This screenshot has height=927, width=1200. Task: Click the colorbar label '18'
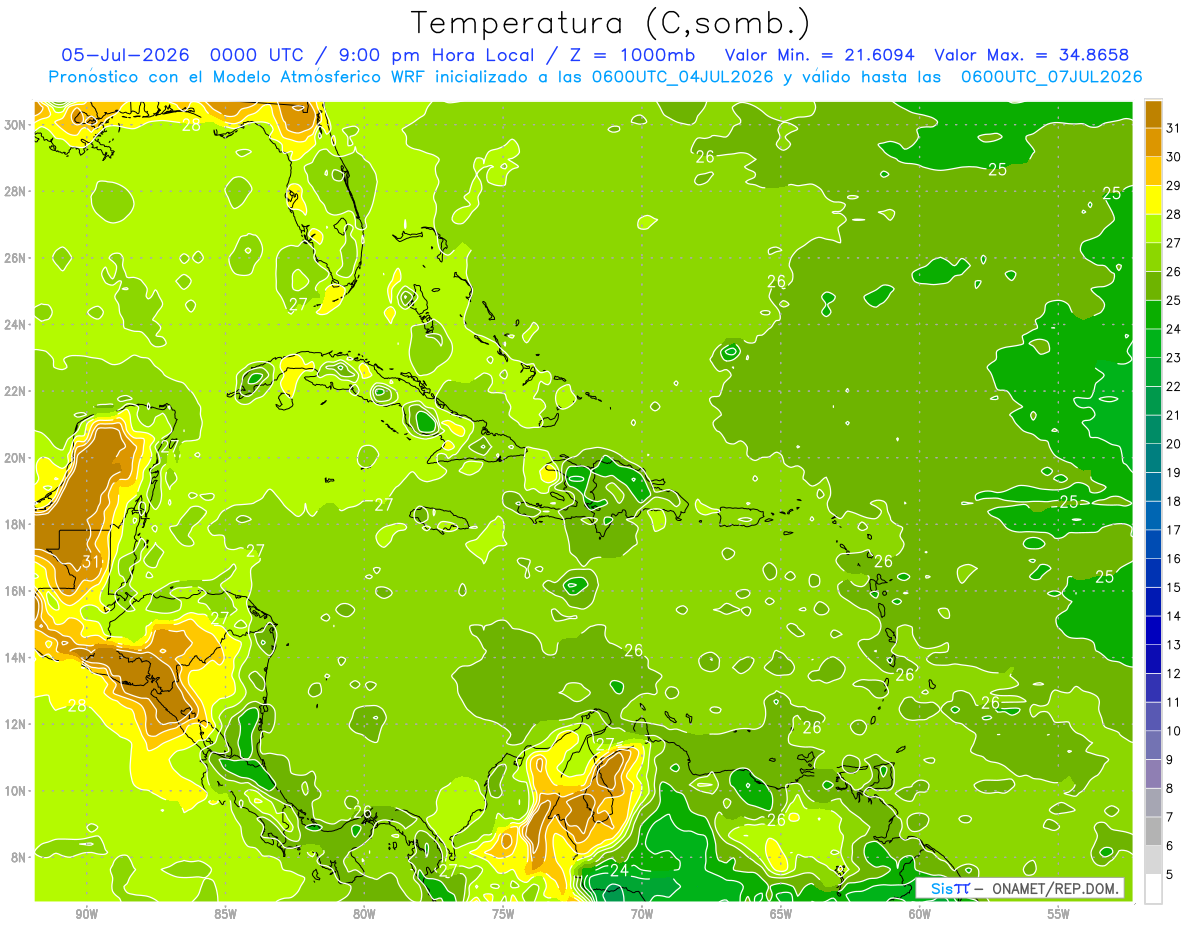[x=1173, y=501]
